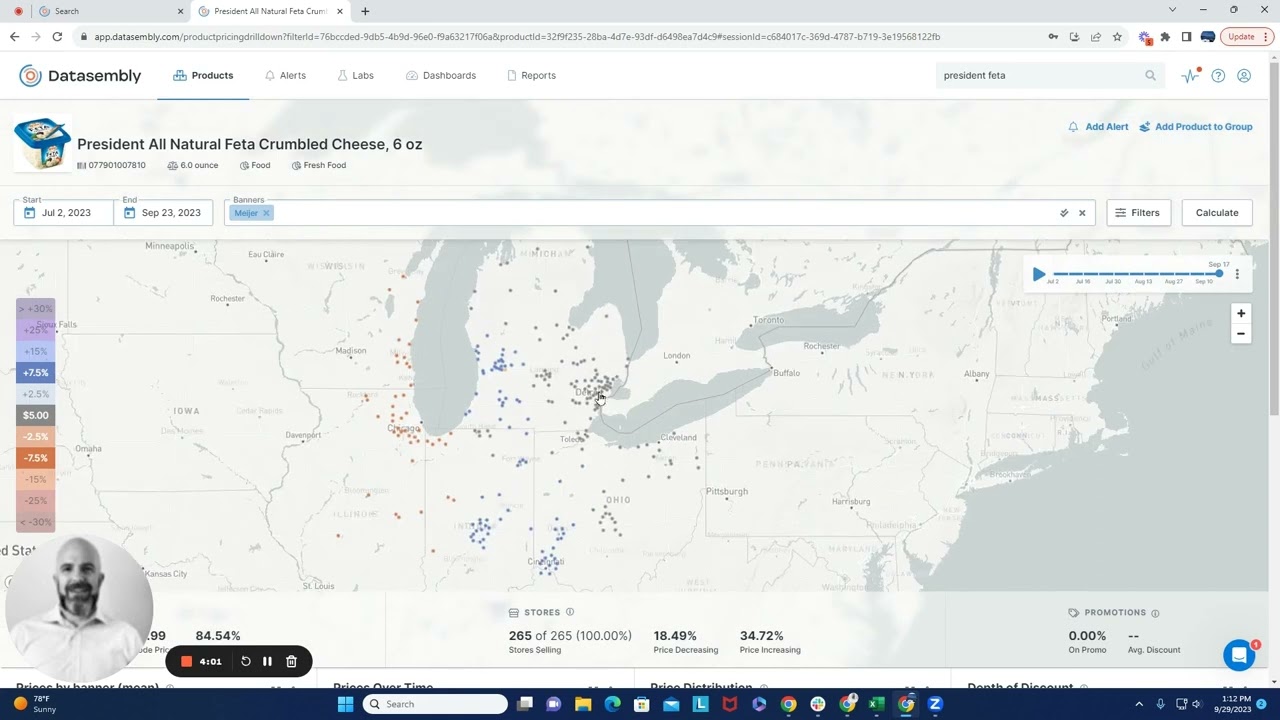Click the Promotions info icon
1280x720 pixels.
point(1155,613)
